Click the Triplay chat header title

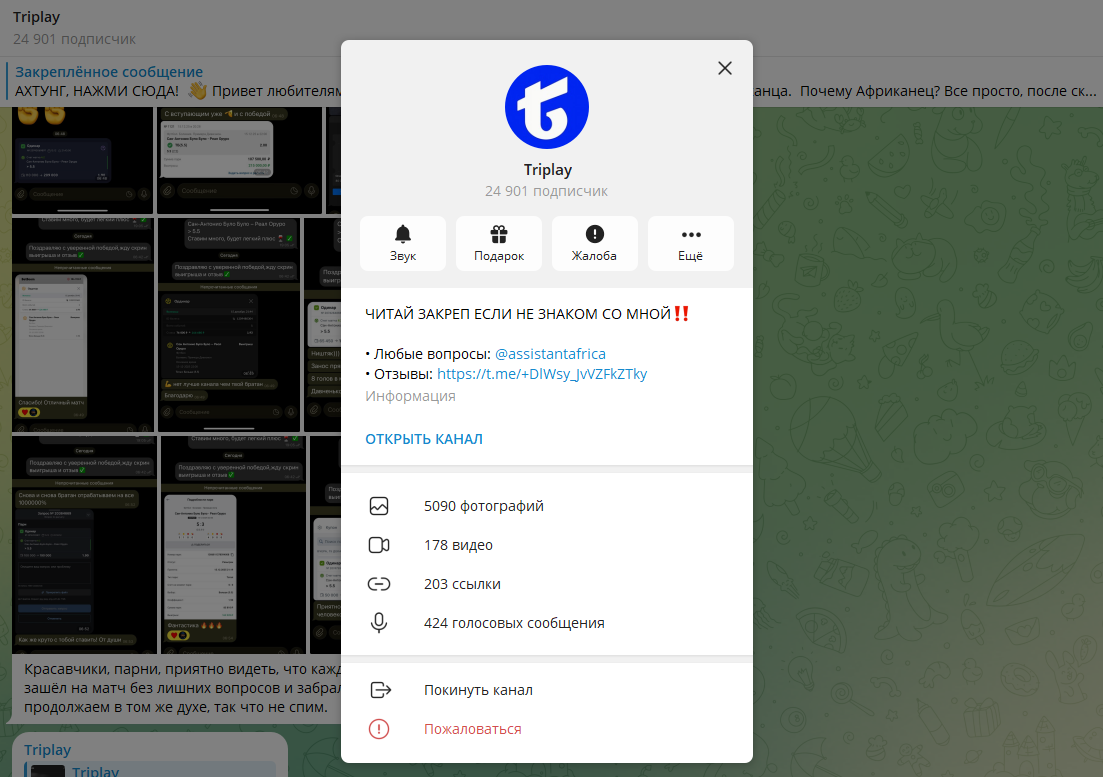pyautogui.click(x=37, y=17)
